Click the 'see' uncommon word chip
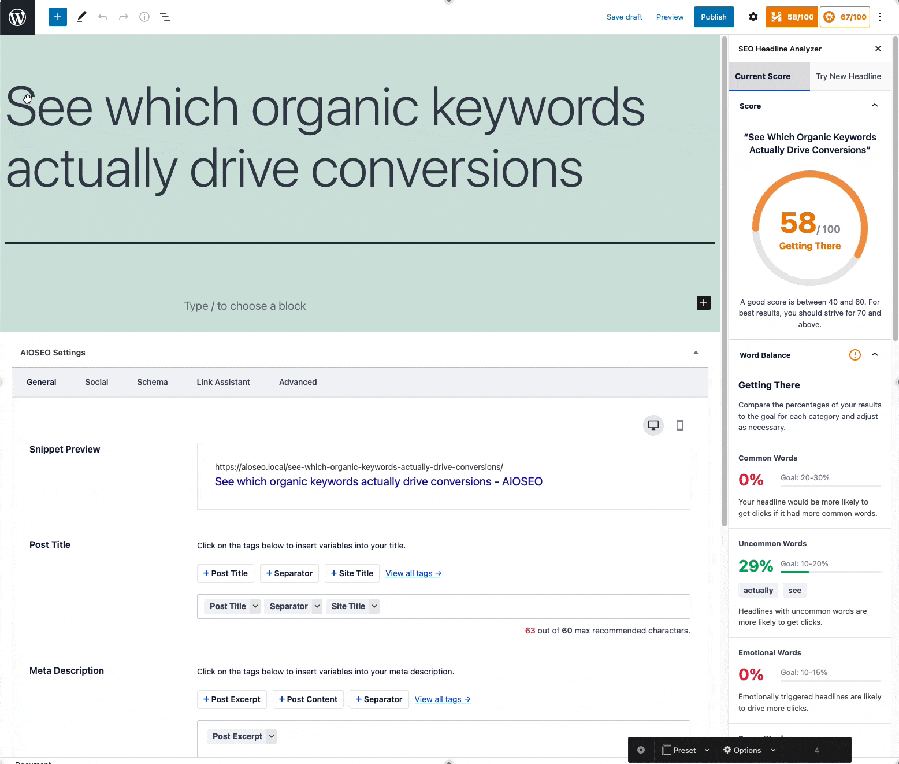Viewport: 899px width, 764px height. [x=794, y=590]
